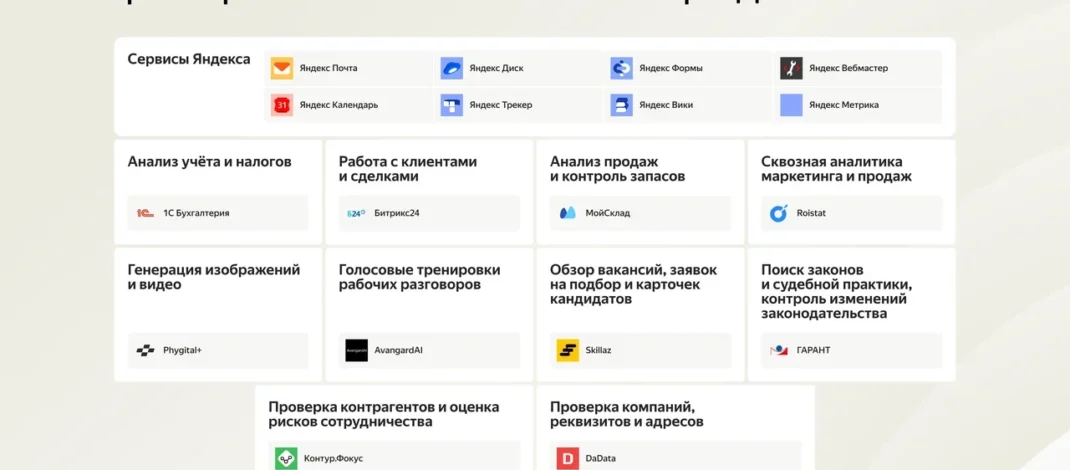1070x470 pixels.
Task: Select the Яндекс Формы label
Action: (x=671, y=68)
